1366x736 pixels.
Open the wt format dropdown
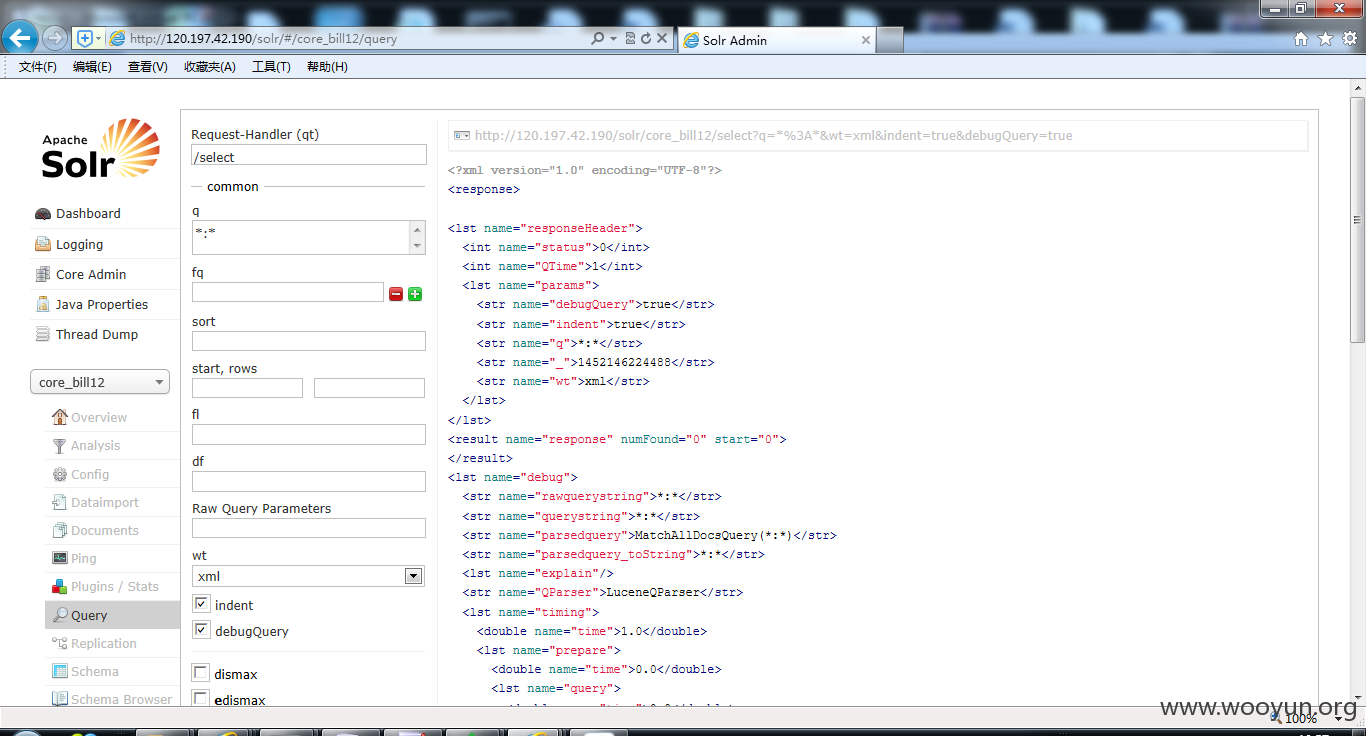click(x=308, y=576)
